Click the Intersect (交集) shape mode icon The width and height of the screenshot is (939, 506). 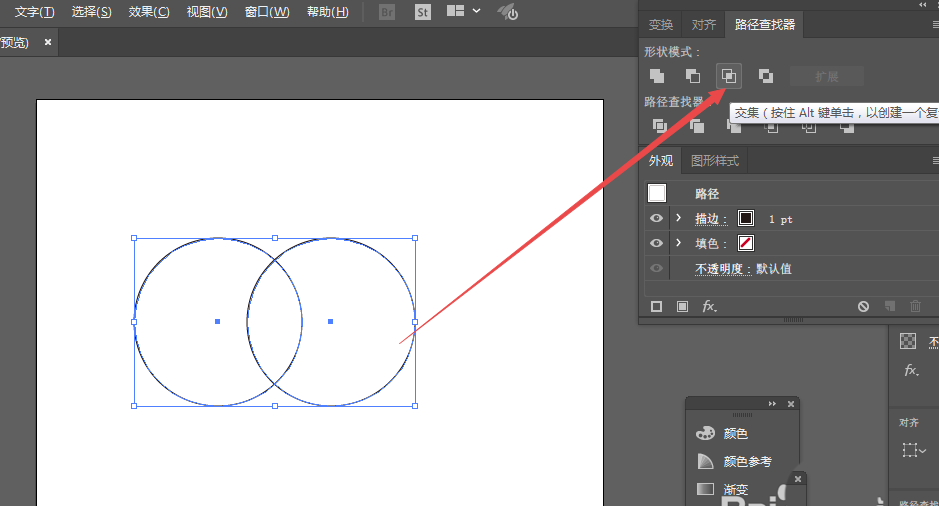click(x=729, y=76)
